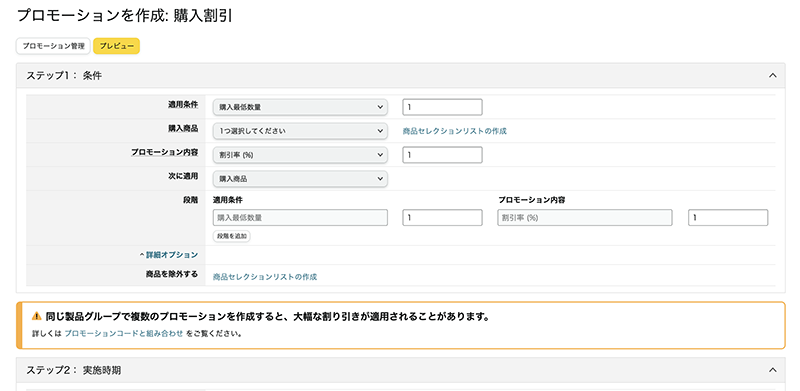Click the 段階 購入最低数量 disabled field

tap(300, 217)
